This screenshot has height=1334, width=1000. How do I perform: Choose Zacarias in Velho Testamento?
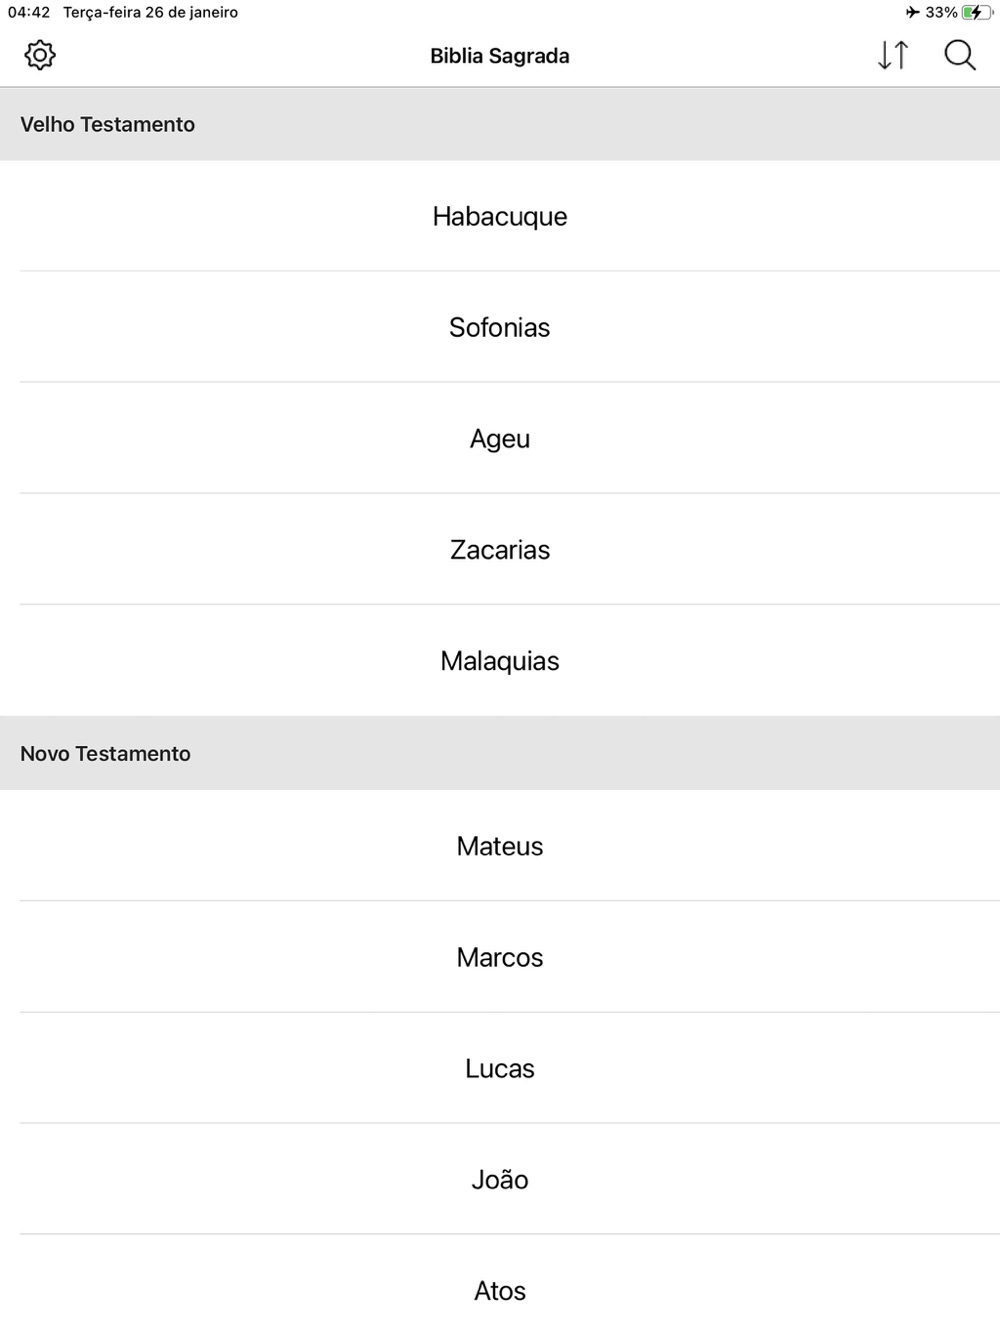click(x=500, y=549)
